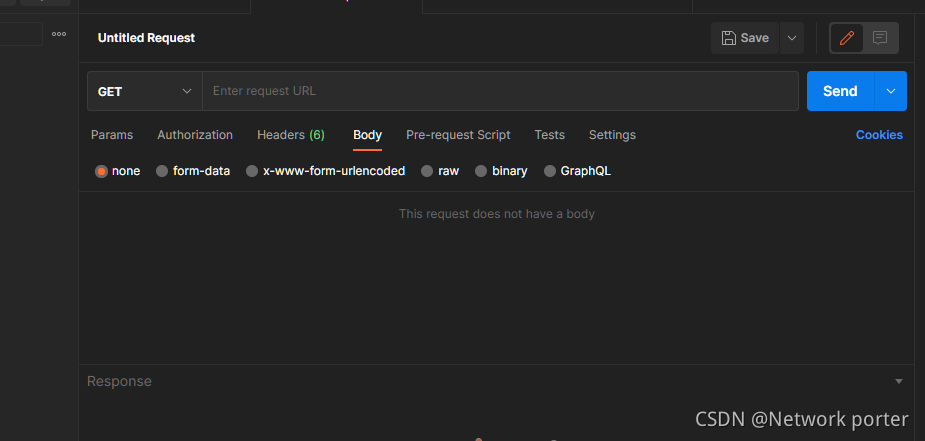Open the GET method dropdown
Screen dimensions: 925x441
point(145,91)
